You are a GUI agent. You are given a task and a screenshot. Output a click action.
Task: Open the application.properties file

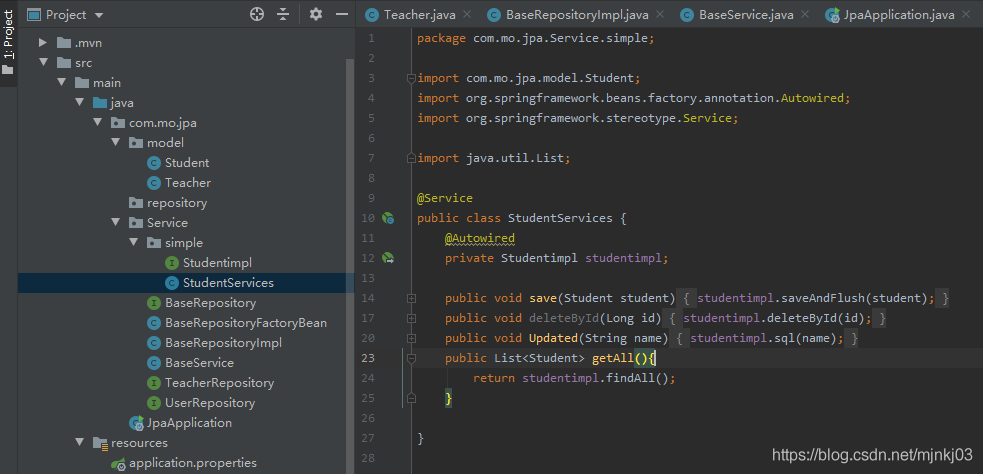coord(192,463)
